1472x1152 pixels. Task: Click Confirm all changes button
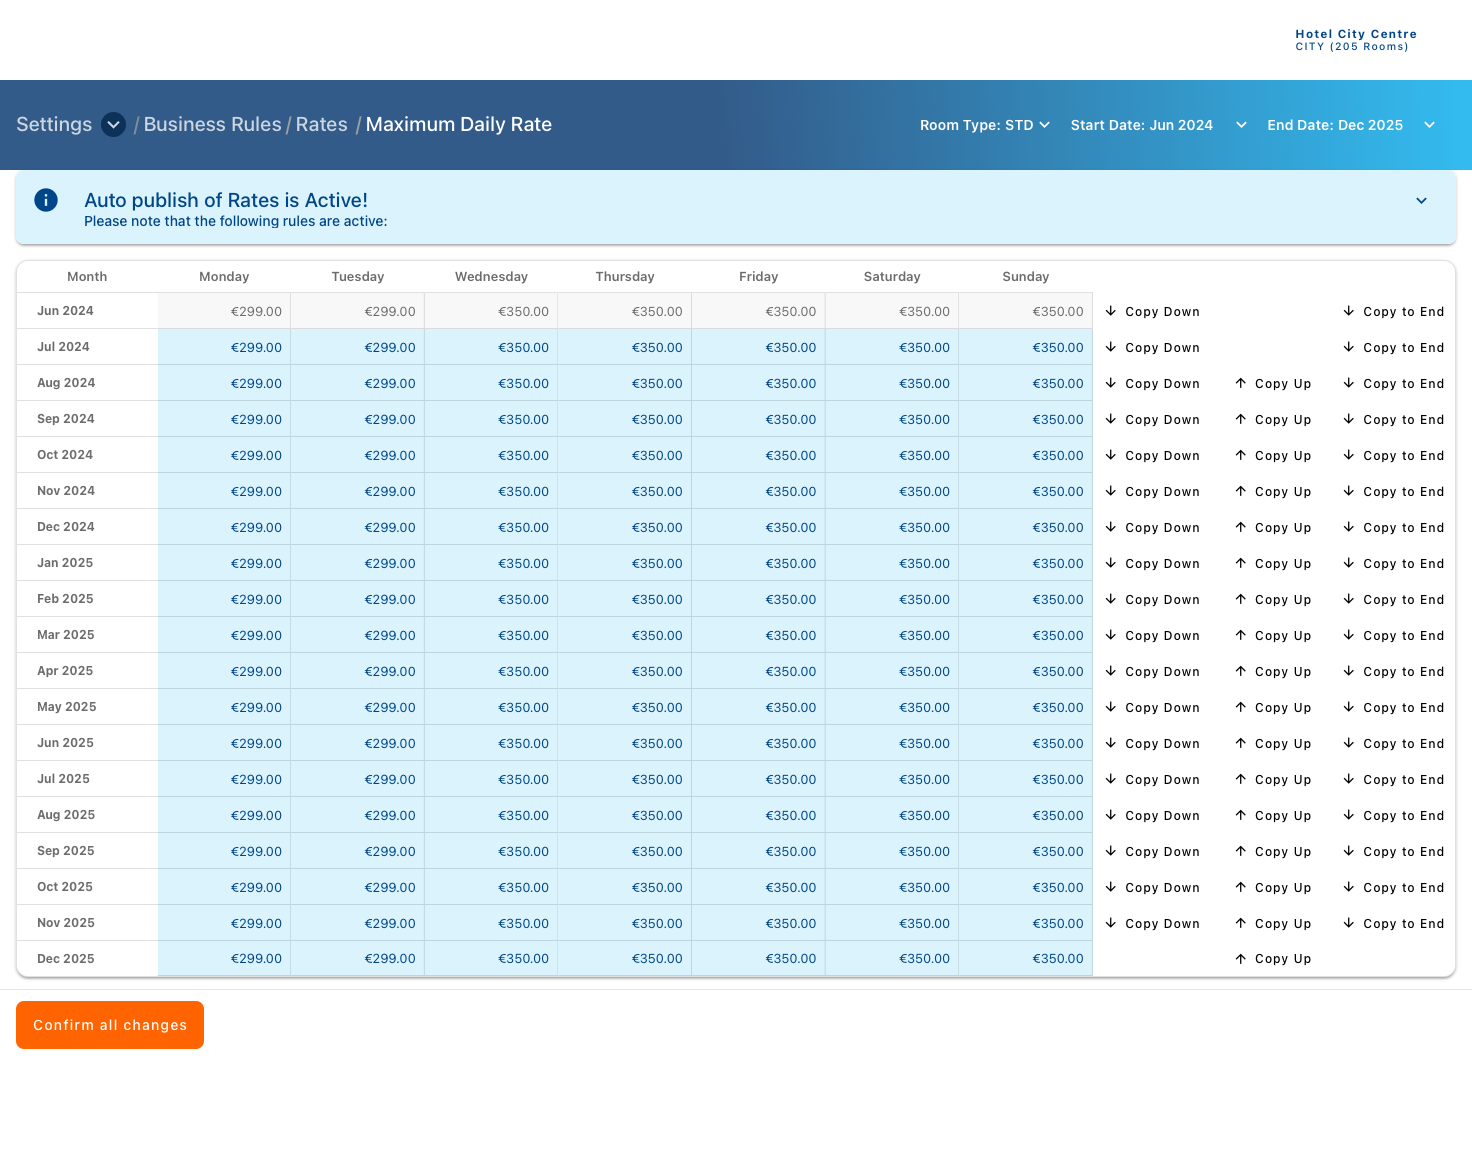click(110, 1025)
